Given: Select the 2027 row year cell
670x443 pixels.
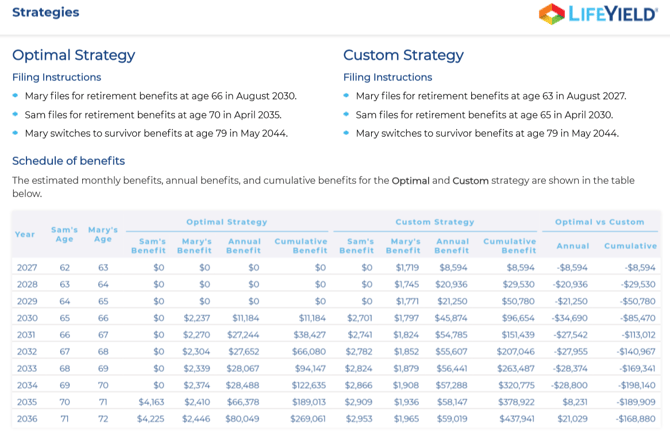Looking at the screenshot, I should click(x=26, y=268).
